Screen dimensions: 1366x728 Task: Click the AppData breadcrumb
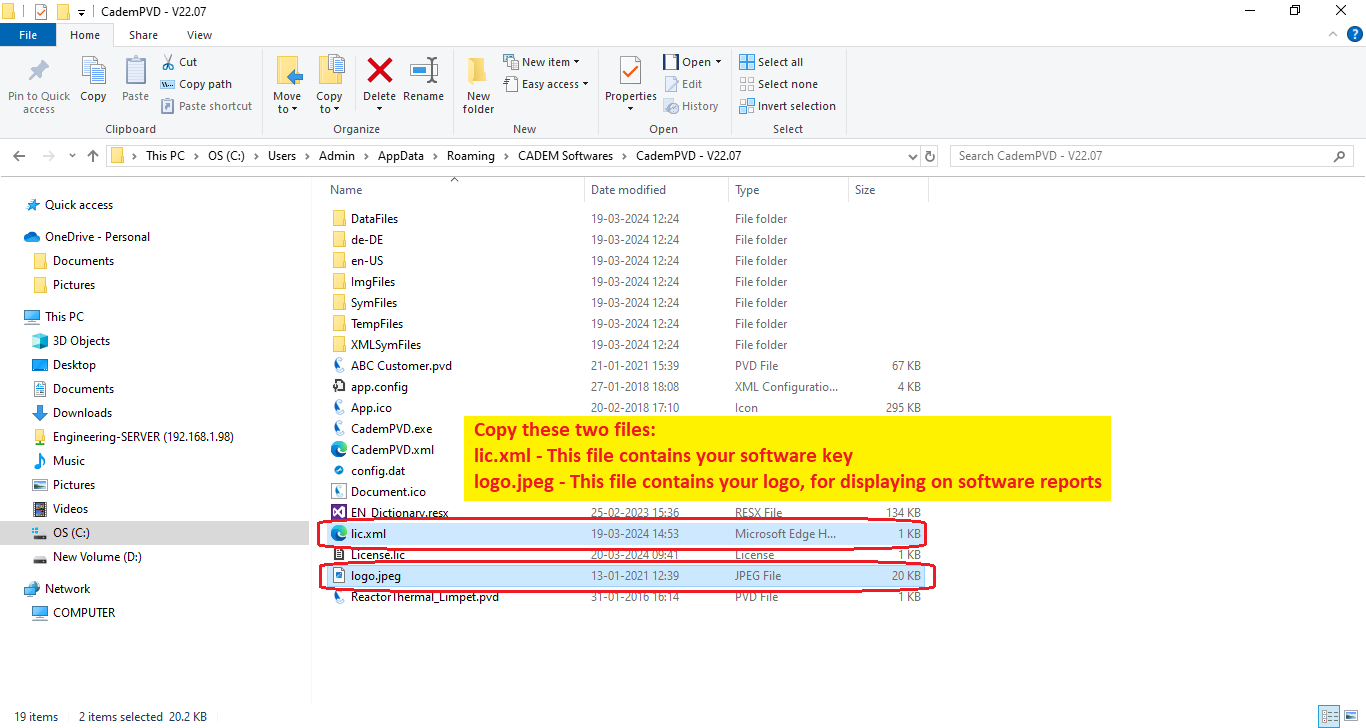pos(401,156)
